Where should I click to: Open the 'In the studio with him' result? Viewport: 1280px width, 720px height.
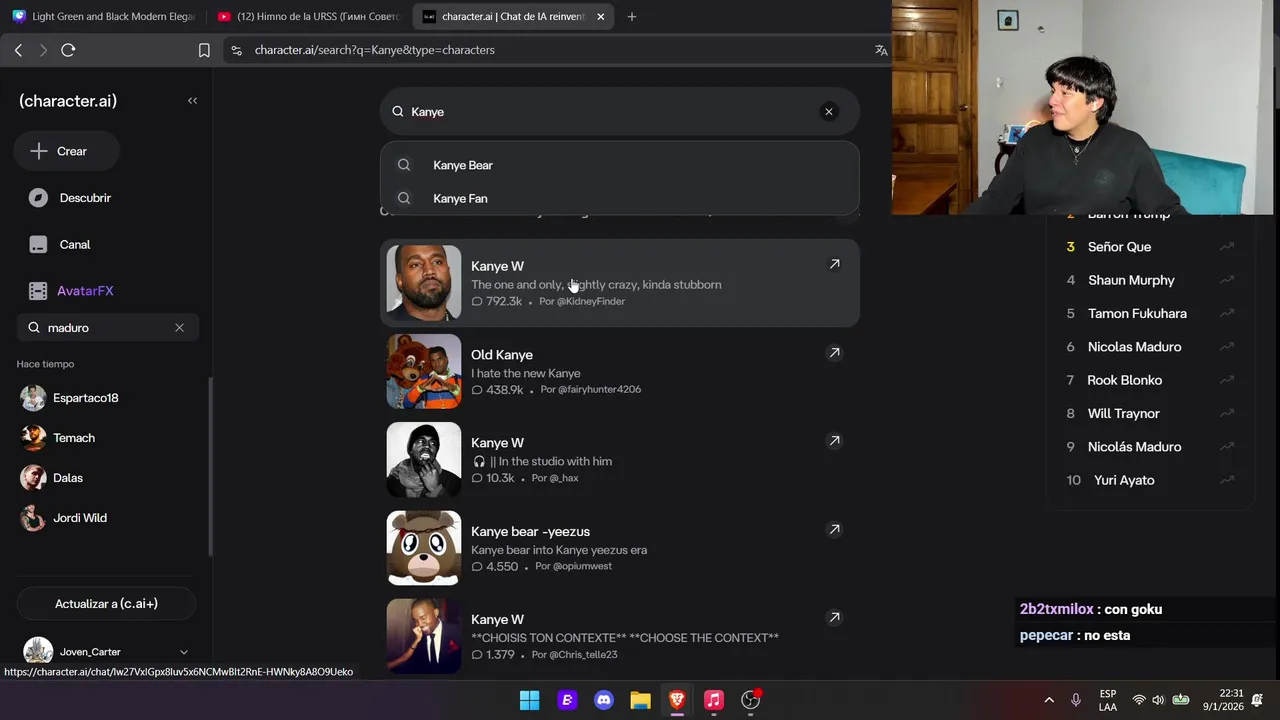(x=619, y=460)
